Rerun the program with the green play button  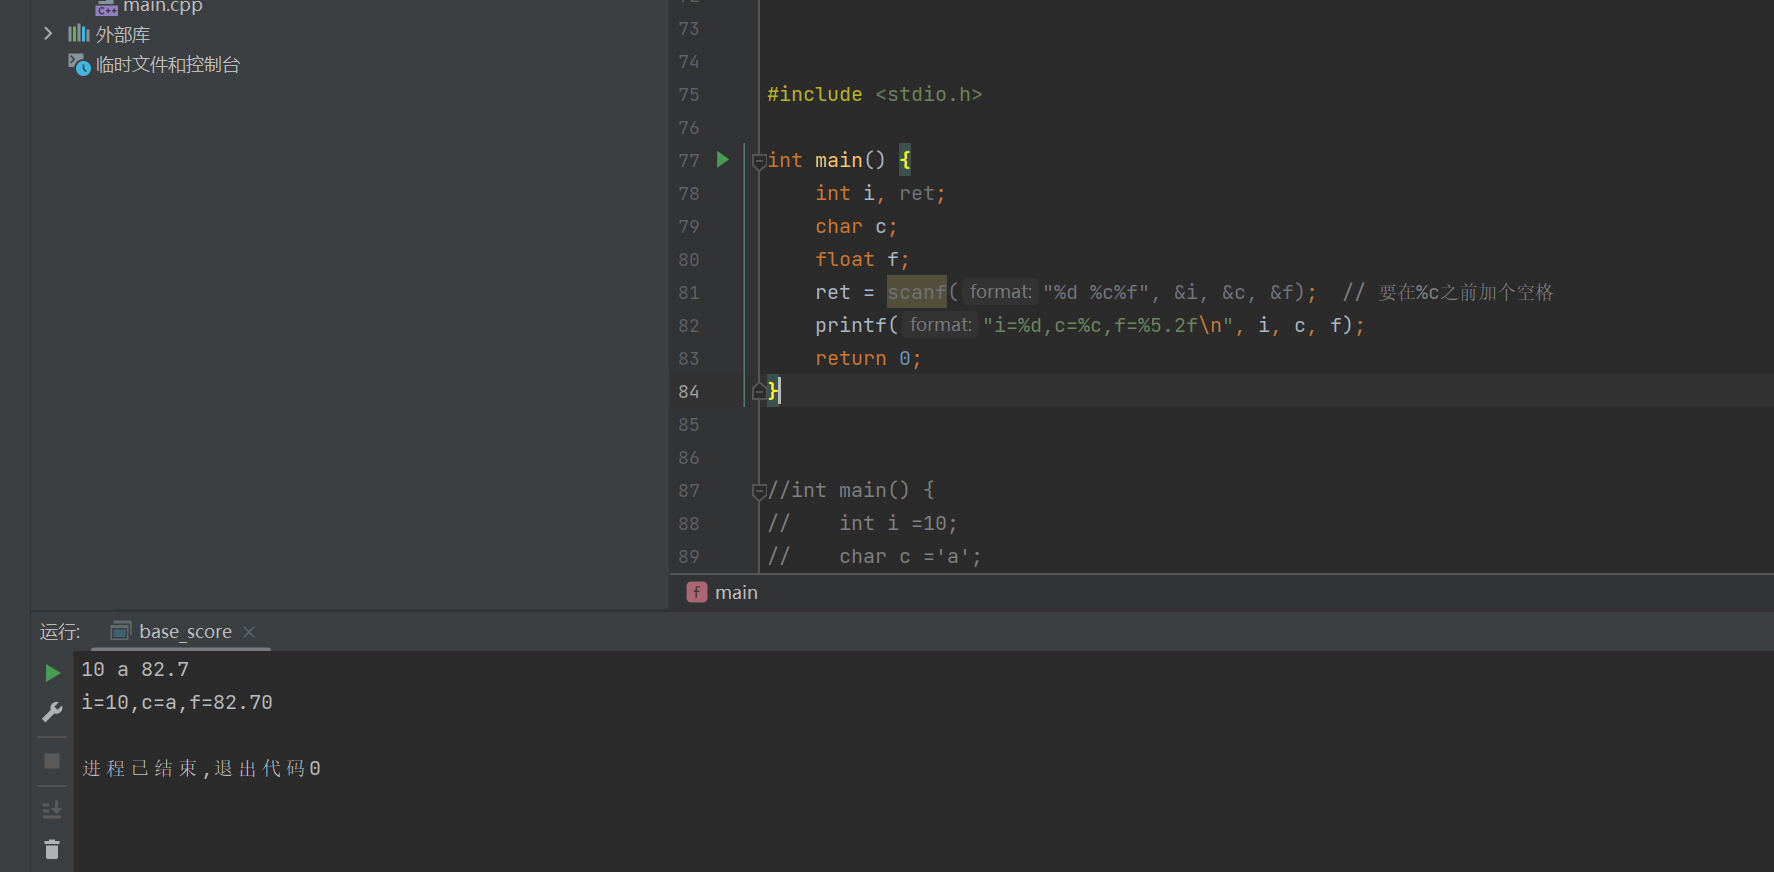tap(52, 673)
